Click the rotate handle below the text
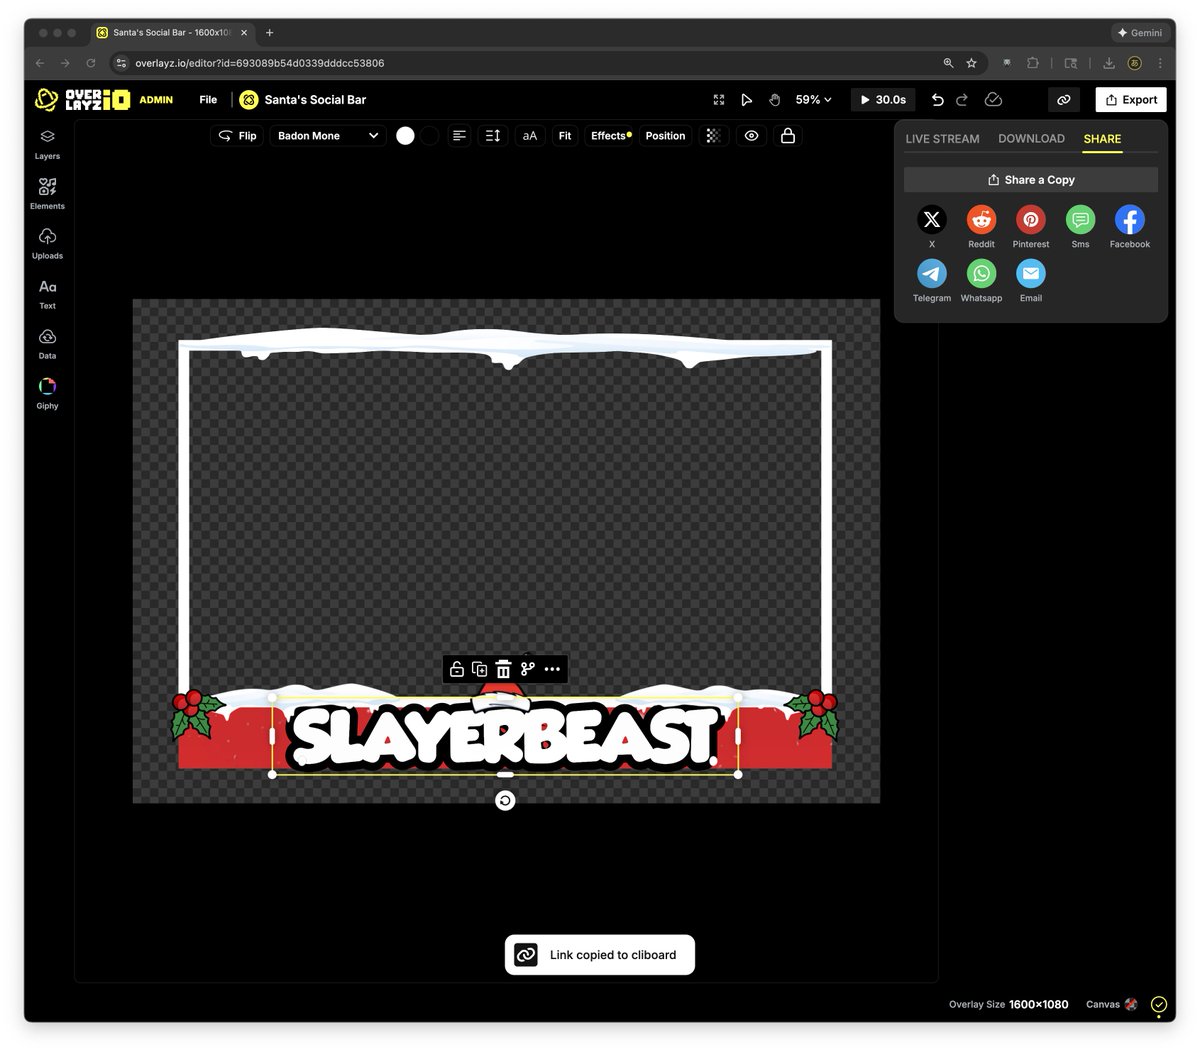This screenshot has width=1200, height=1052. click(x=505, y=800)
